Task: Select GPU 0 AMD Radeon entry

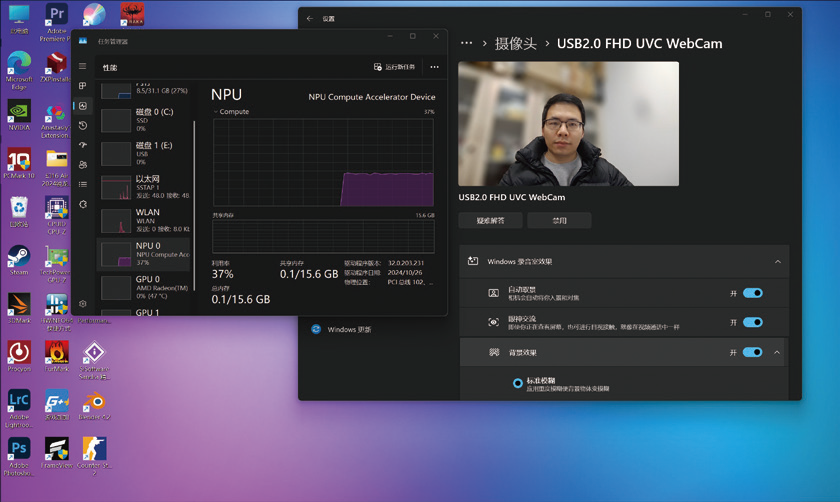Action: click(145, 287)
